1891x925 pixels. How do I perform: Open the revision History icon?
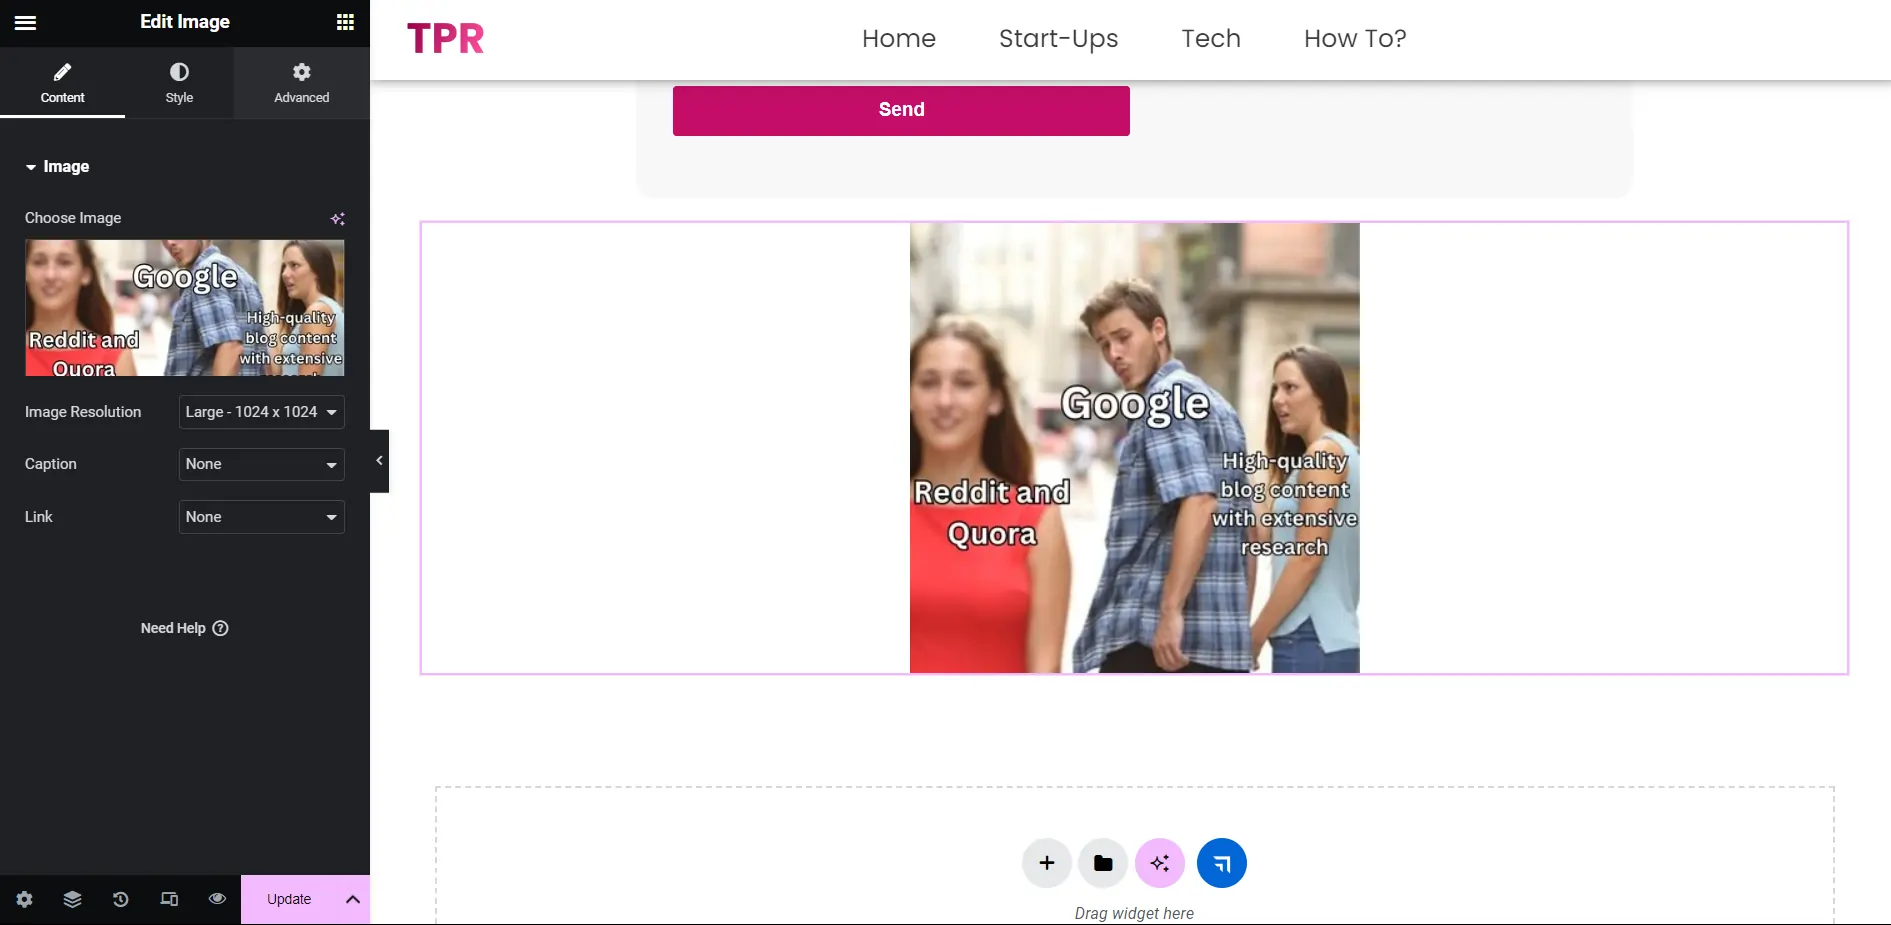tap(120, 899)
